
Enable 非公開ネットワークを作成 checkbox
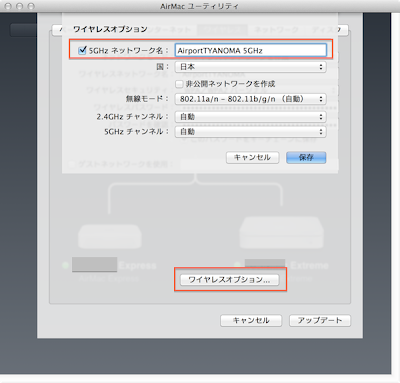(179, 84)
